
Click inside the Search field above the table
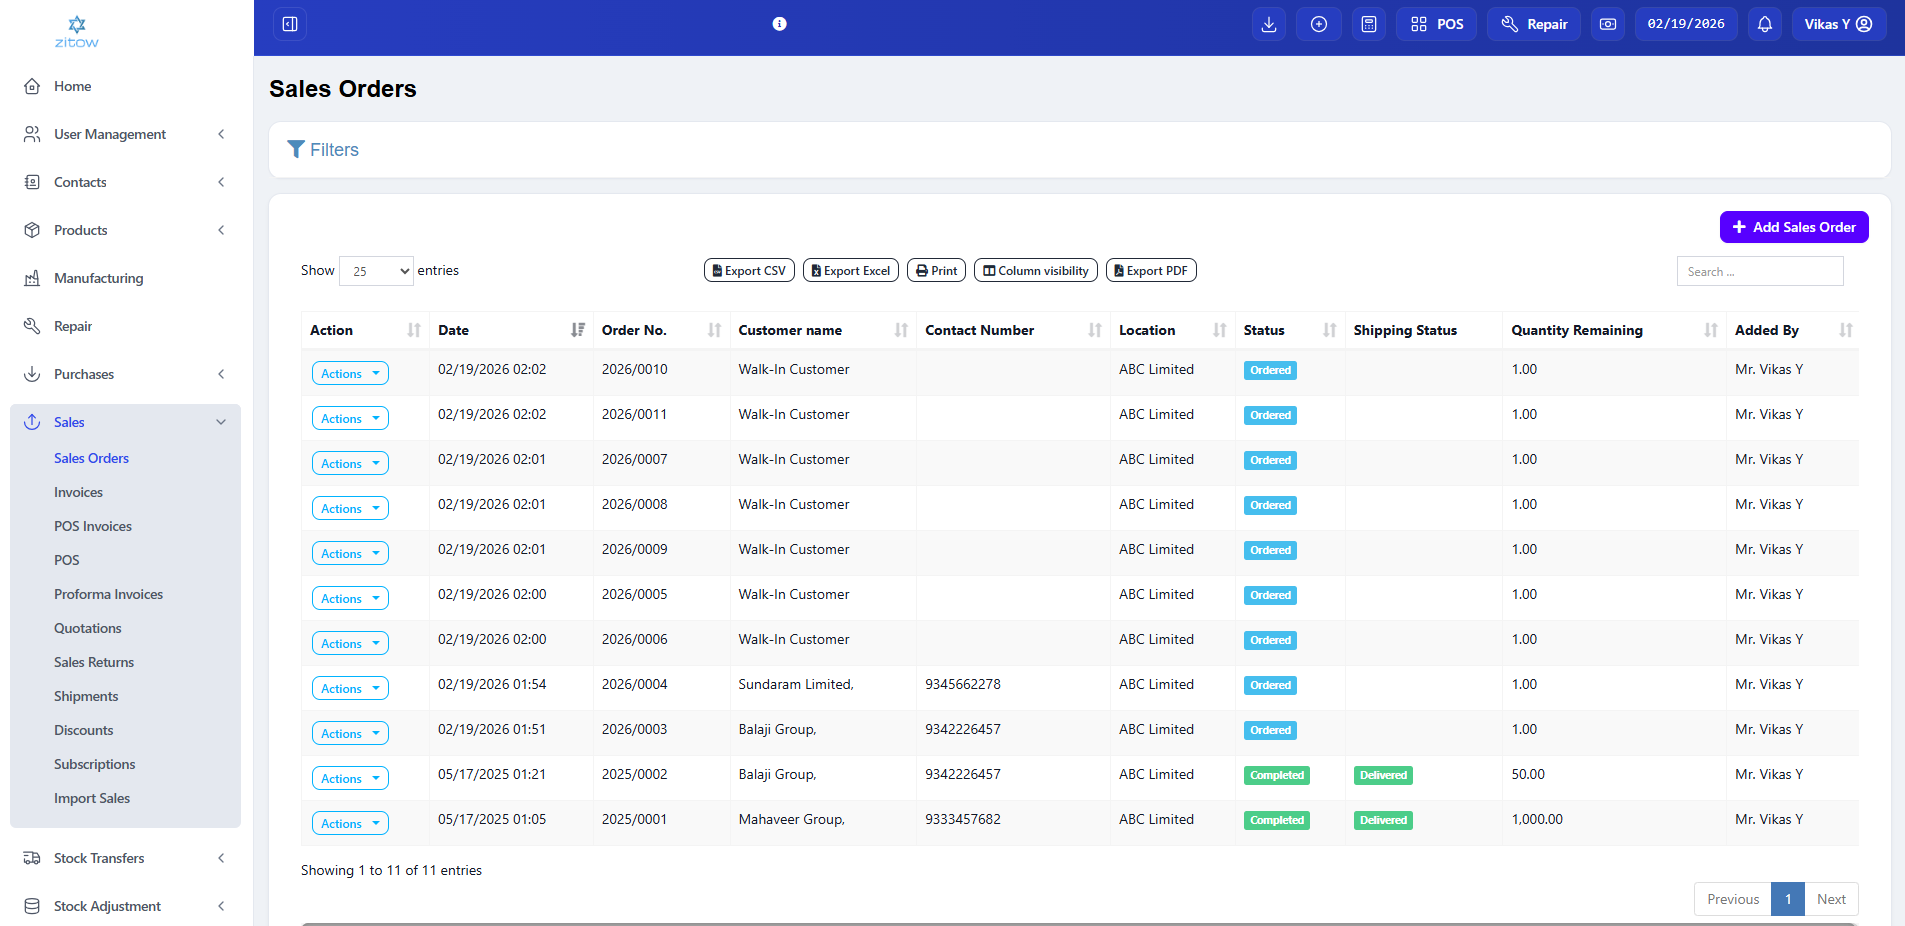(x=1759, y=270)
